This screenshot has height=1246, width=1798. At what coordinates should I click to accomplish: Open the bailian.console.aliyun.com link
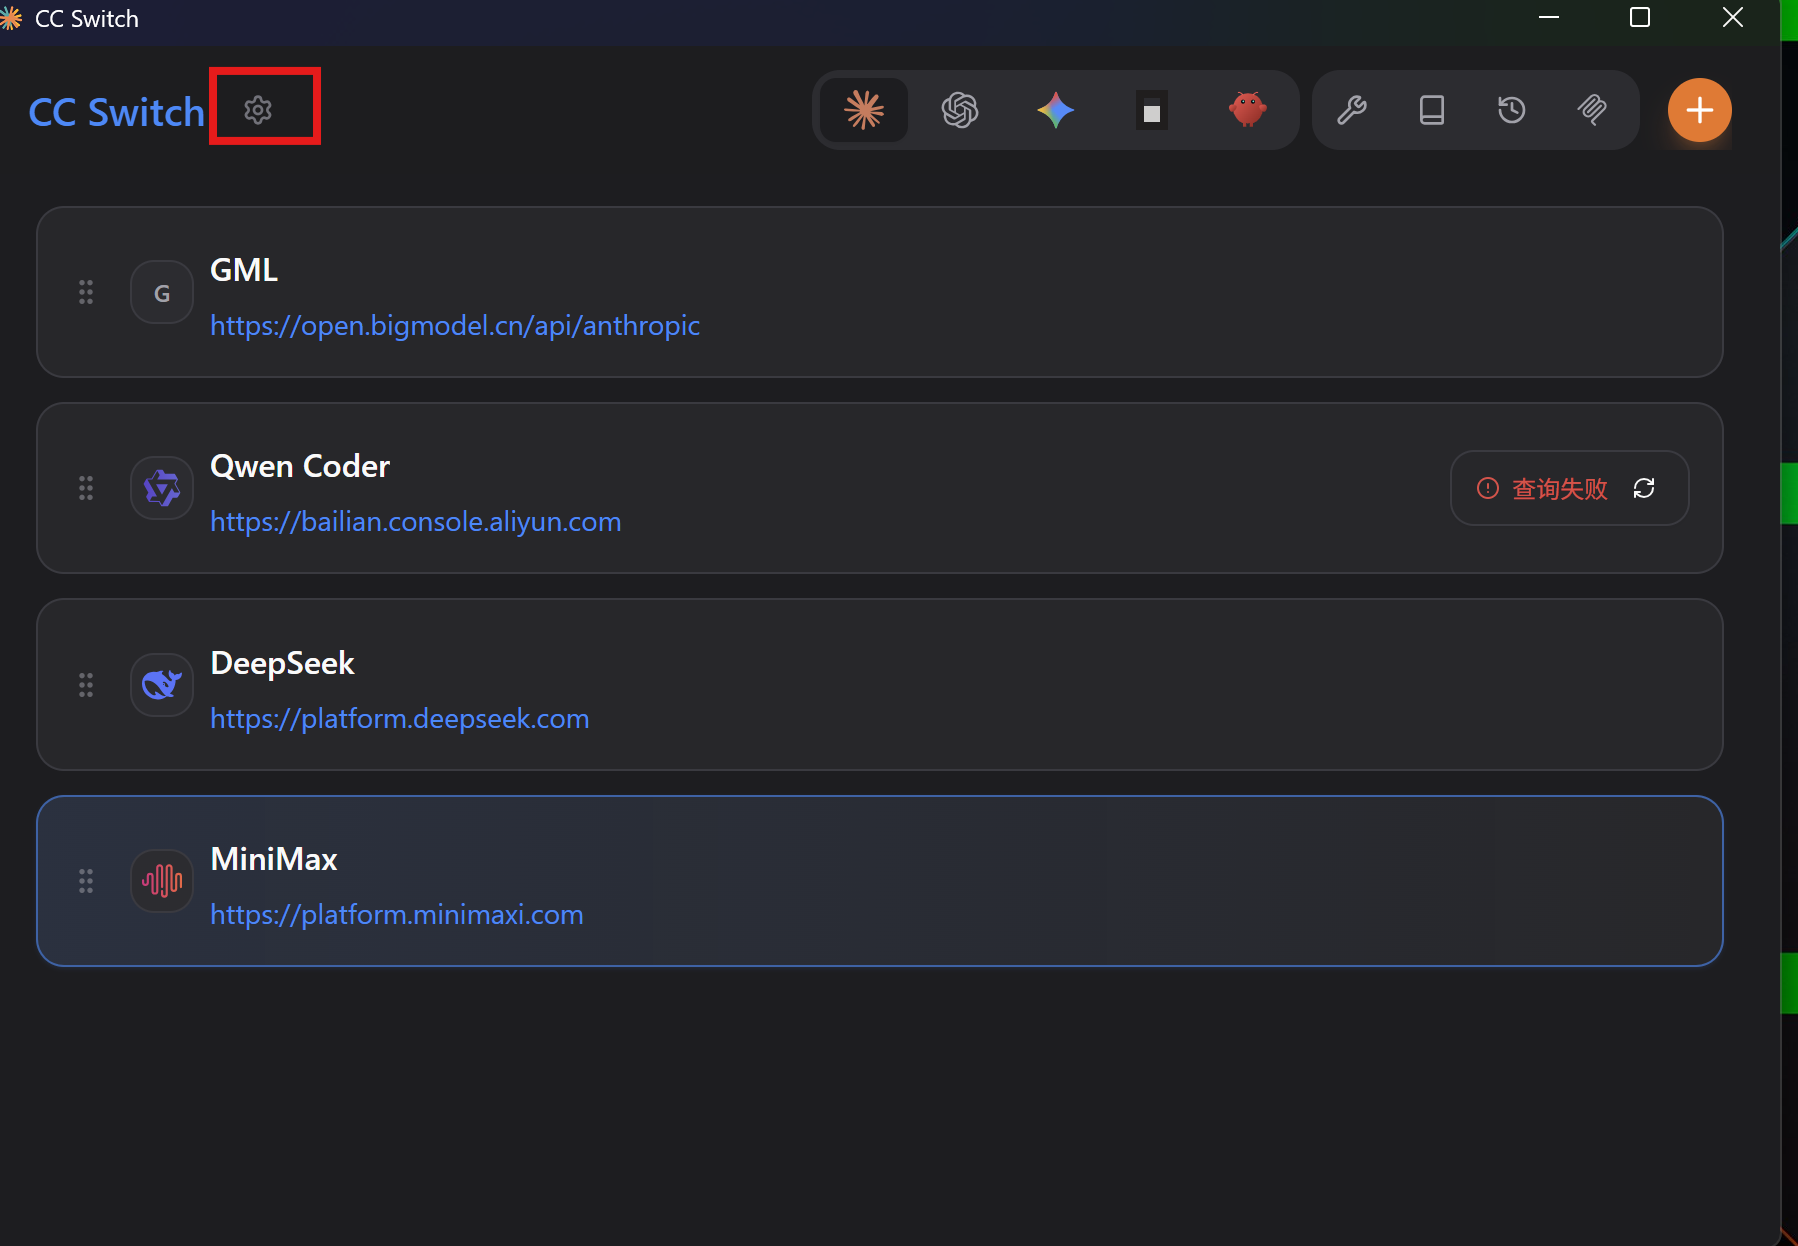click(416, 522)
